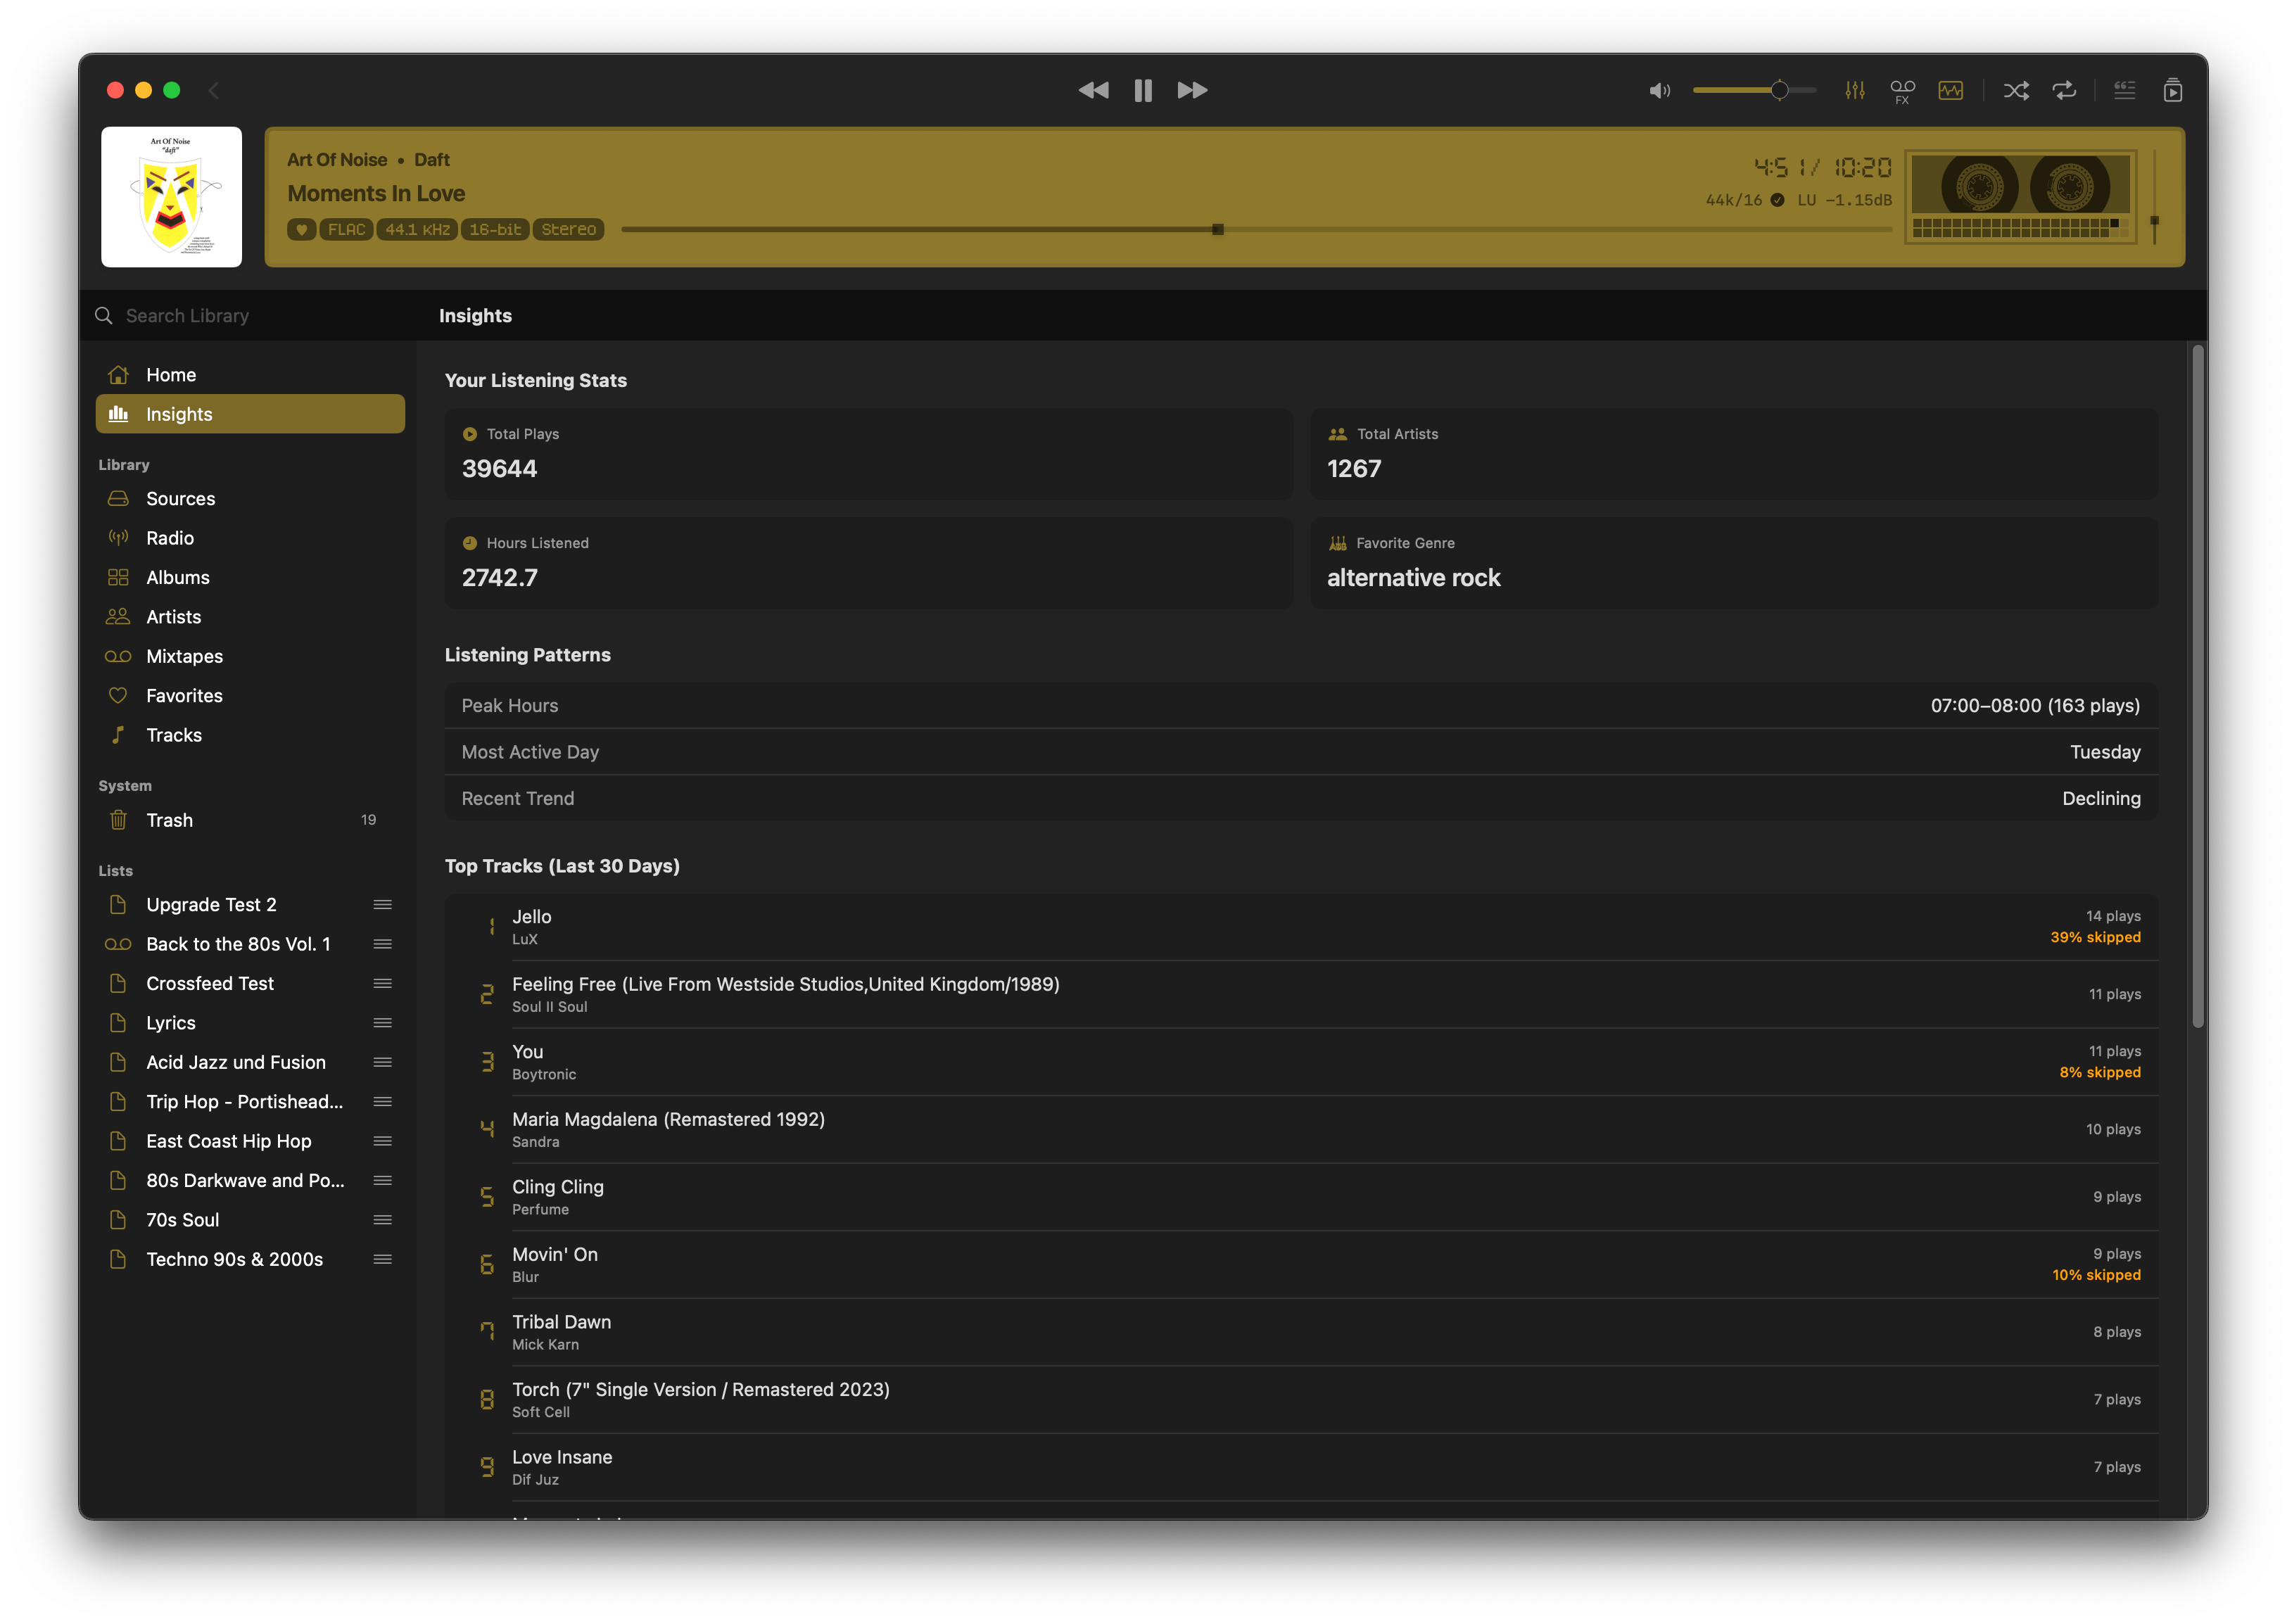Show lyrics with the quote-lines icon

[x=2124, y=91]
